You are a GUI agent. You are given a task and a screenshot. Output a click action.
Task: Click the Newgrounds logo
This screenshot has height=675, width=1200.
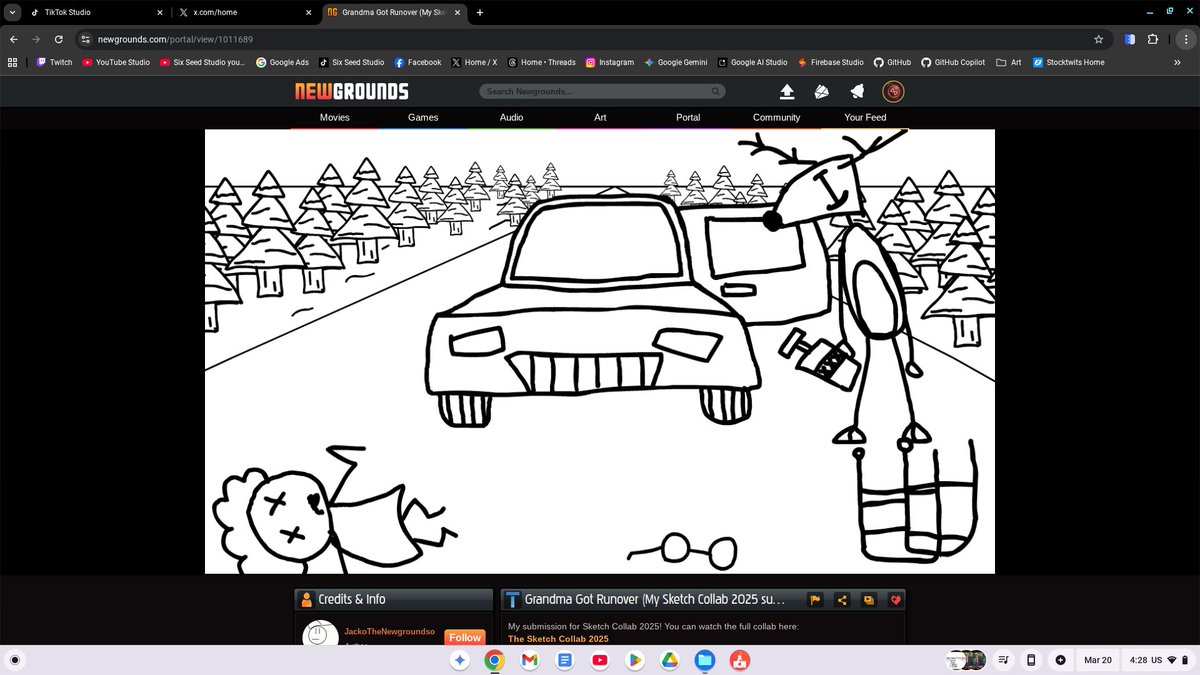[x=351, y=92]
